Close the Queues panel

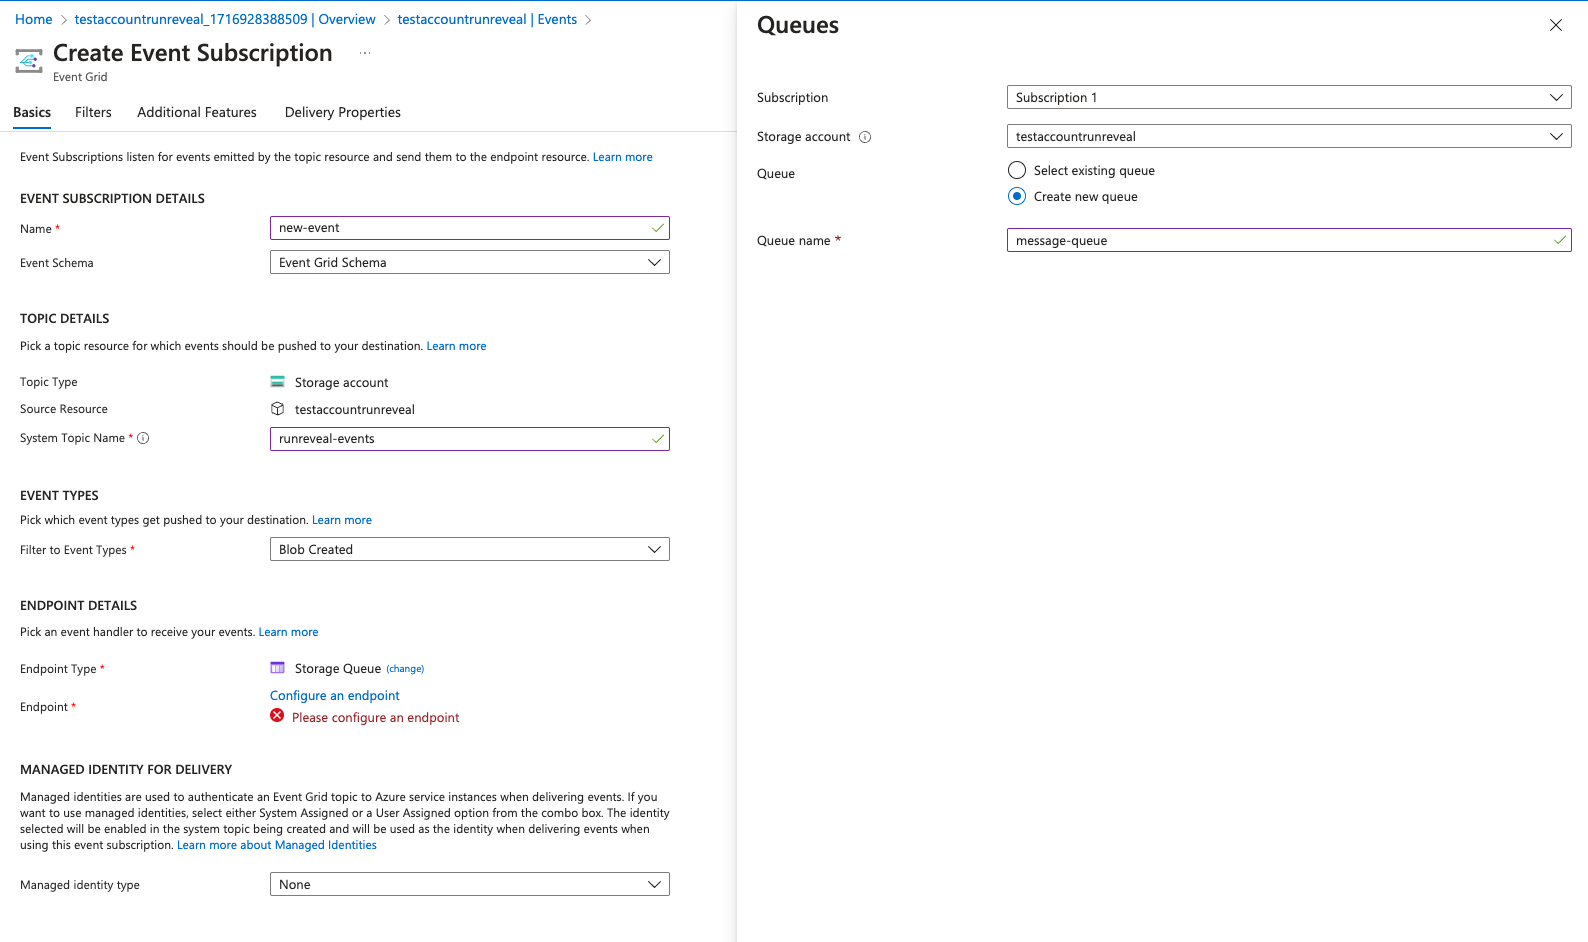[1555, 25]
